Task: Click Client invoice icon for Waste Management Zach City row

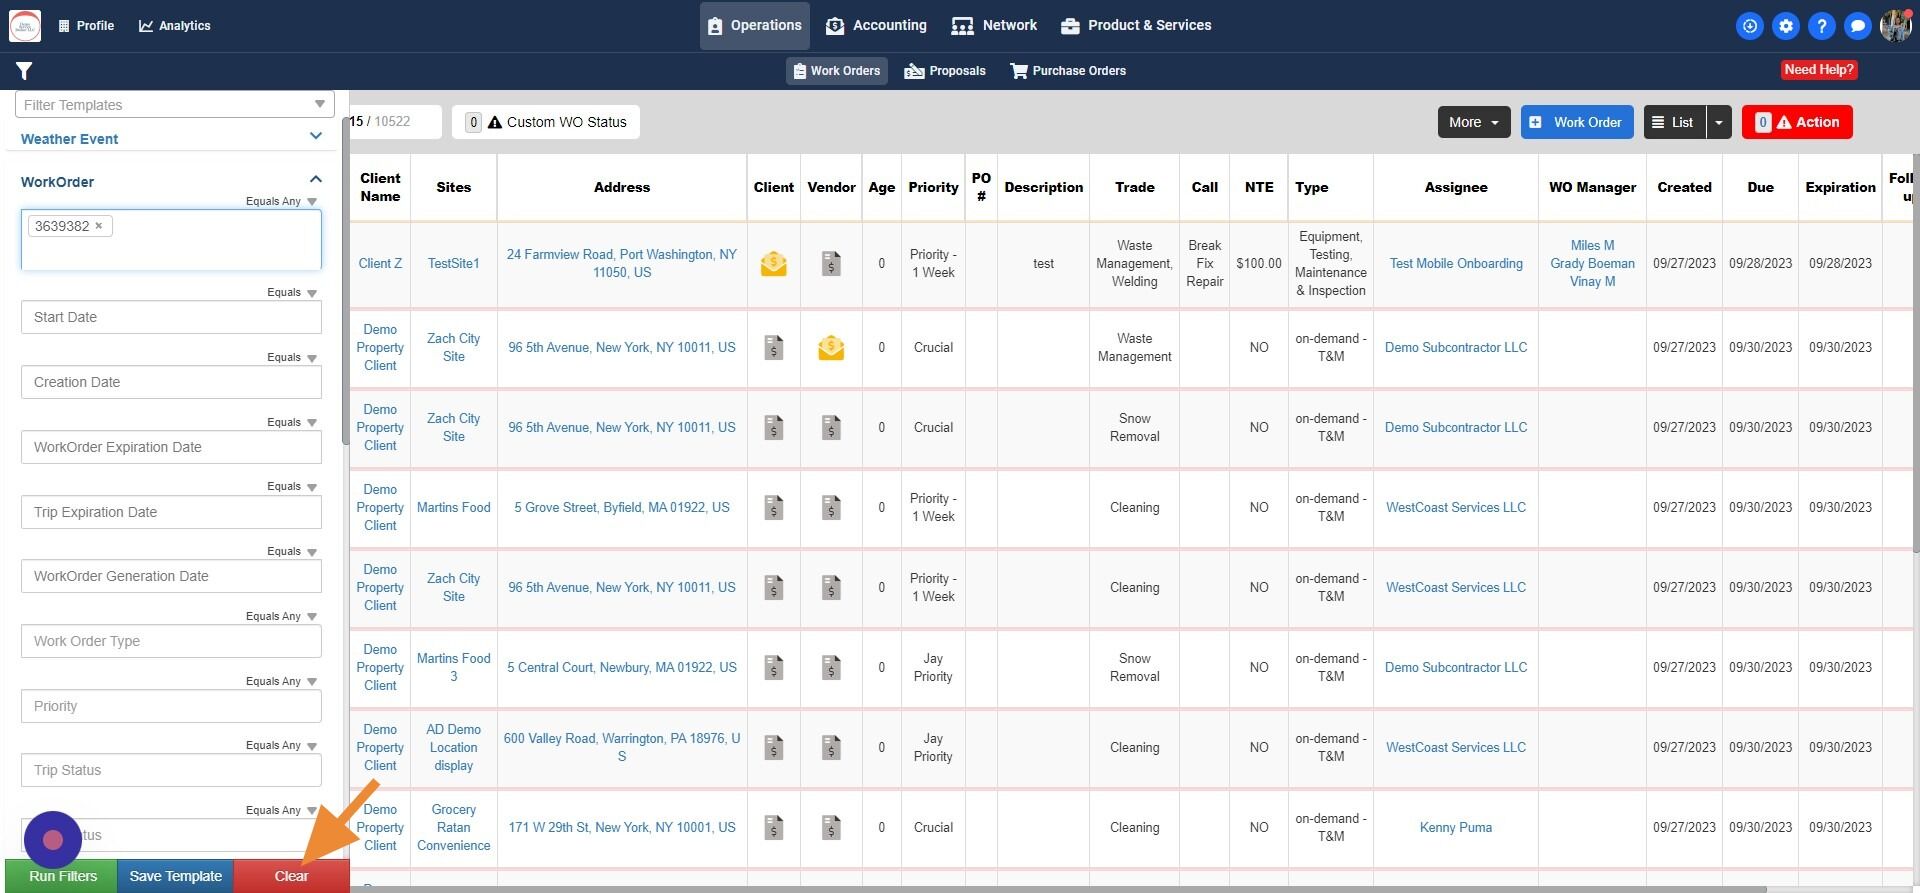Action: click(773, 348)
